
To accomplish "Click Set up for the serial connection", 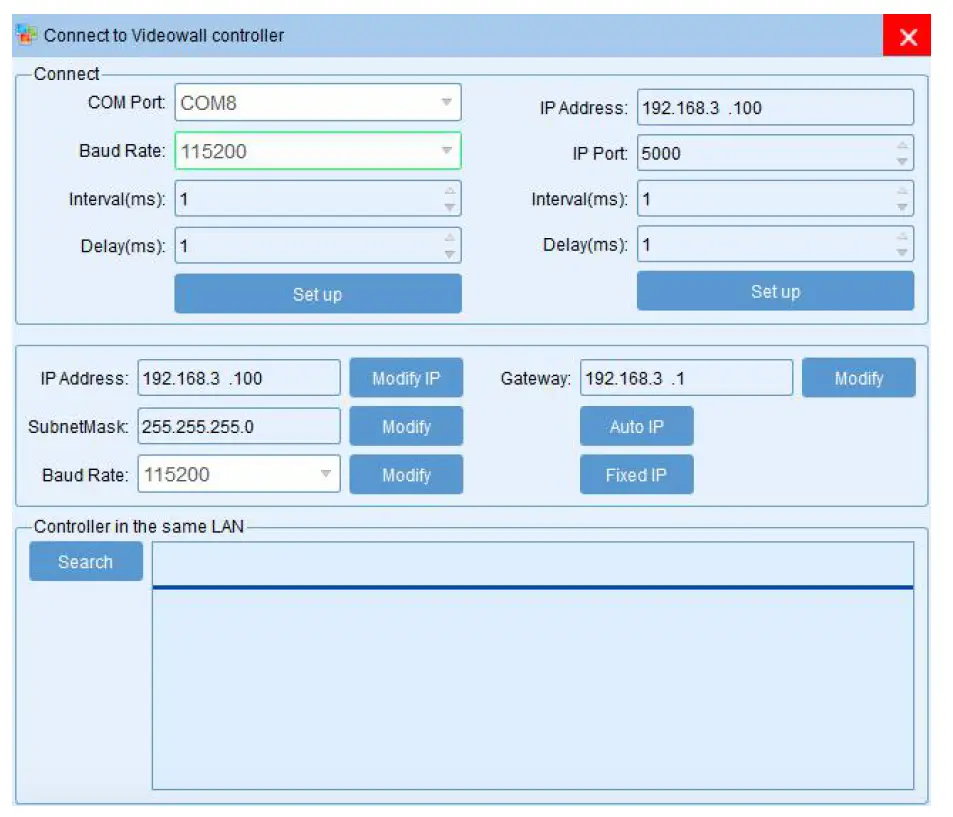I will tap(317, 293).
